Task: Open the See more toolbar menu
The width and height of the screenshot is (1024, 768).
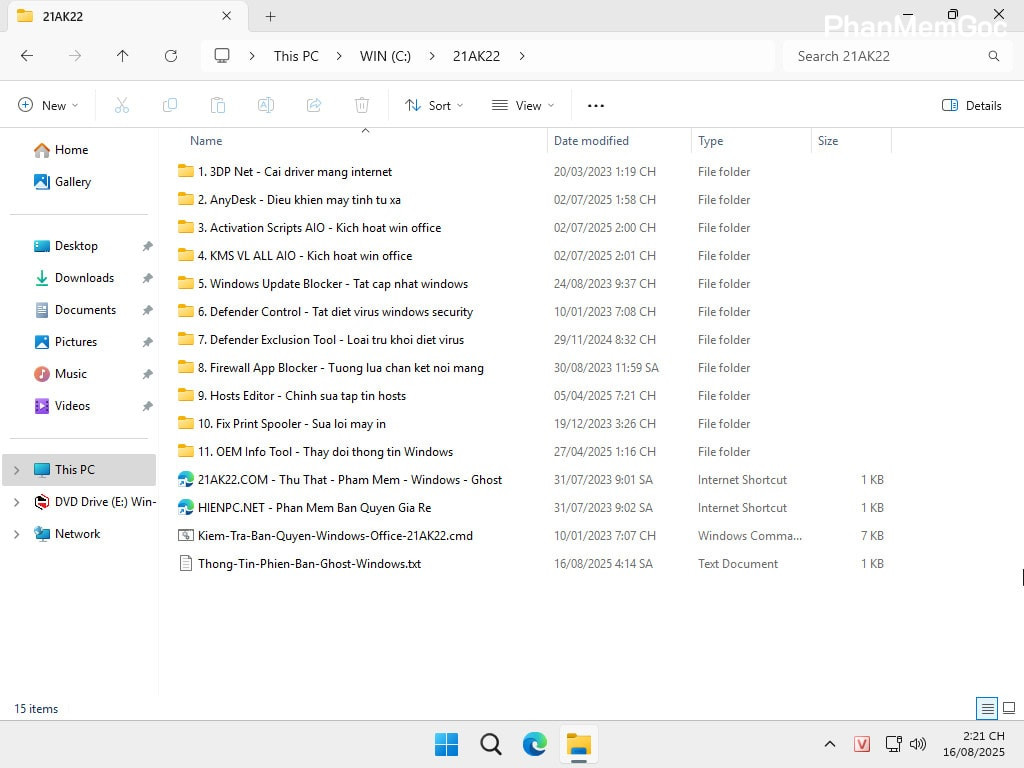Action: pyautogui.click(x=595, y=105)
